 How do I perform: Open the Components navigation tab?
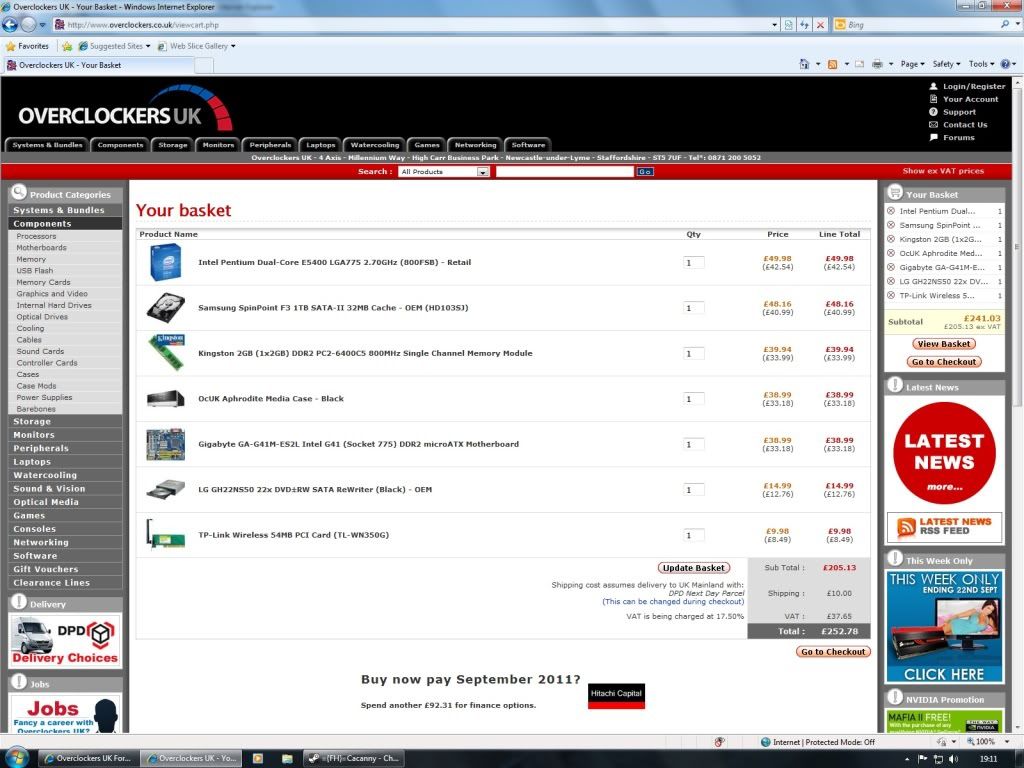click(x=120, y=145)
